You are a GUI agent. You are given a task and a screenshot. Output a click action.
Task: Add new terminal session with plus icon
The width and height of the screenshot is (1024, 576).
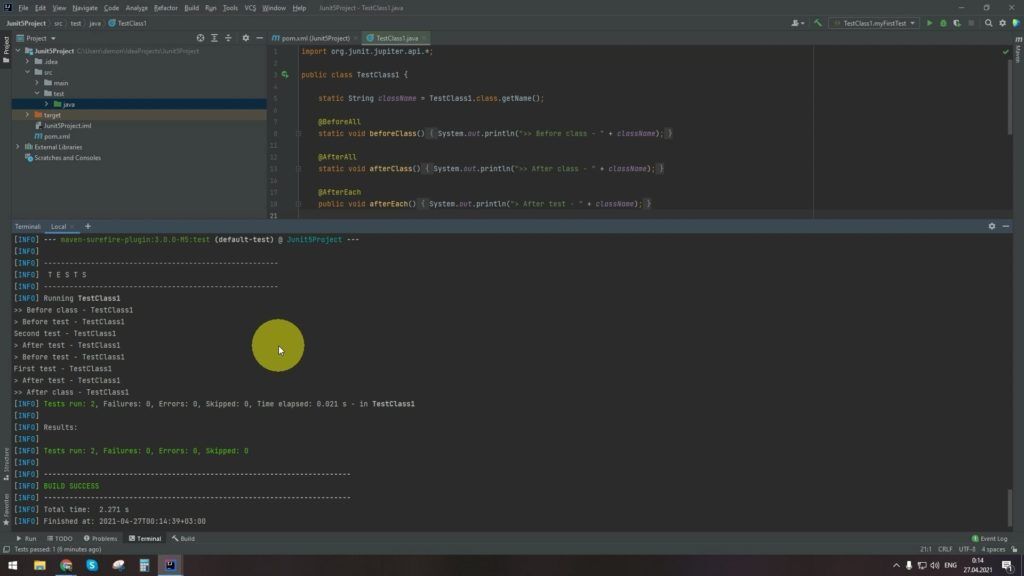tap(87, 226)
